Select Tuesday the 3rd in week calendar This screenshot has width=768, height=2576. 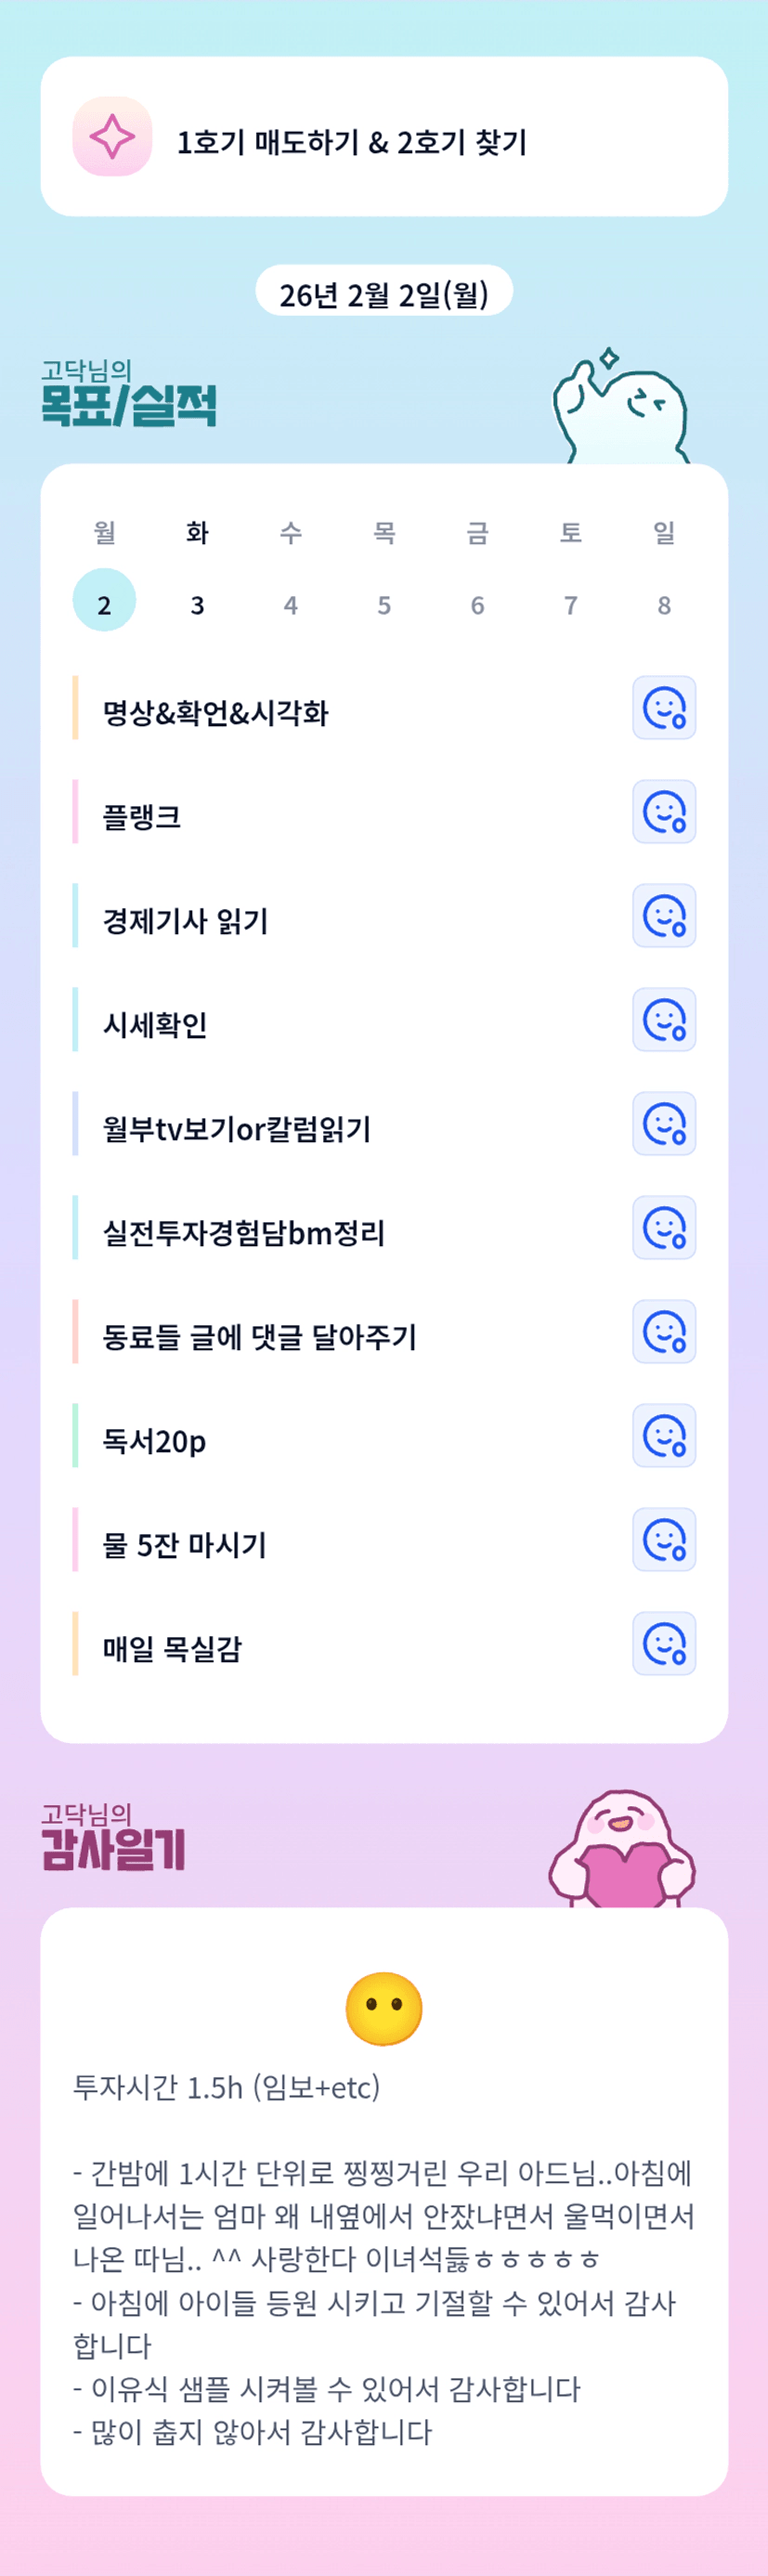click(197, 604)
